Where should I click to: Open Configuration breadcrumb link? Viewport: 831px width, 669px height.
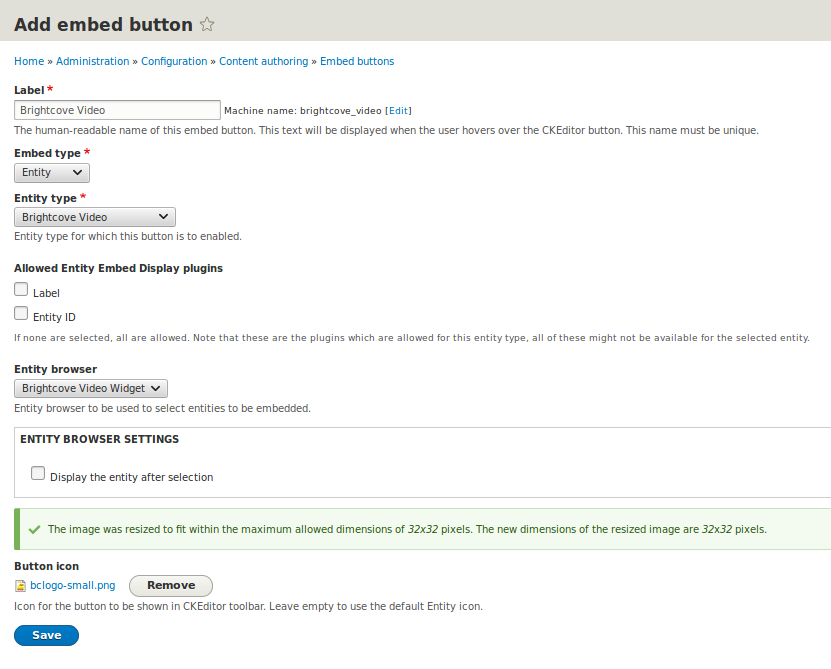tap(174, 61)
